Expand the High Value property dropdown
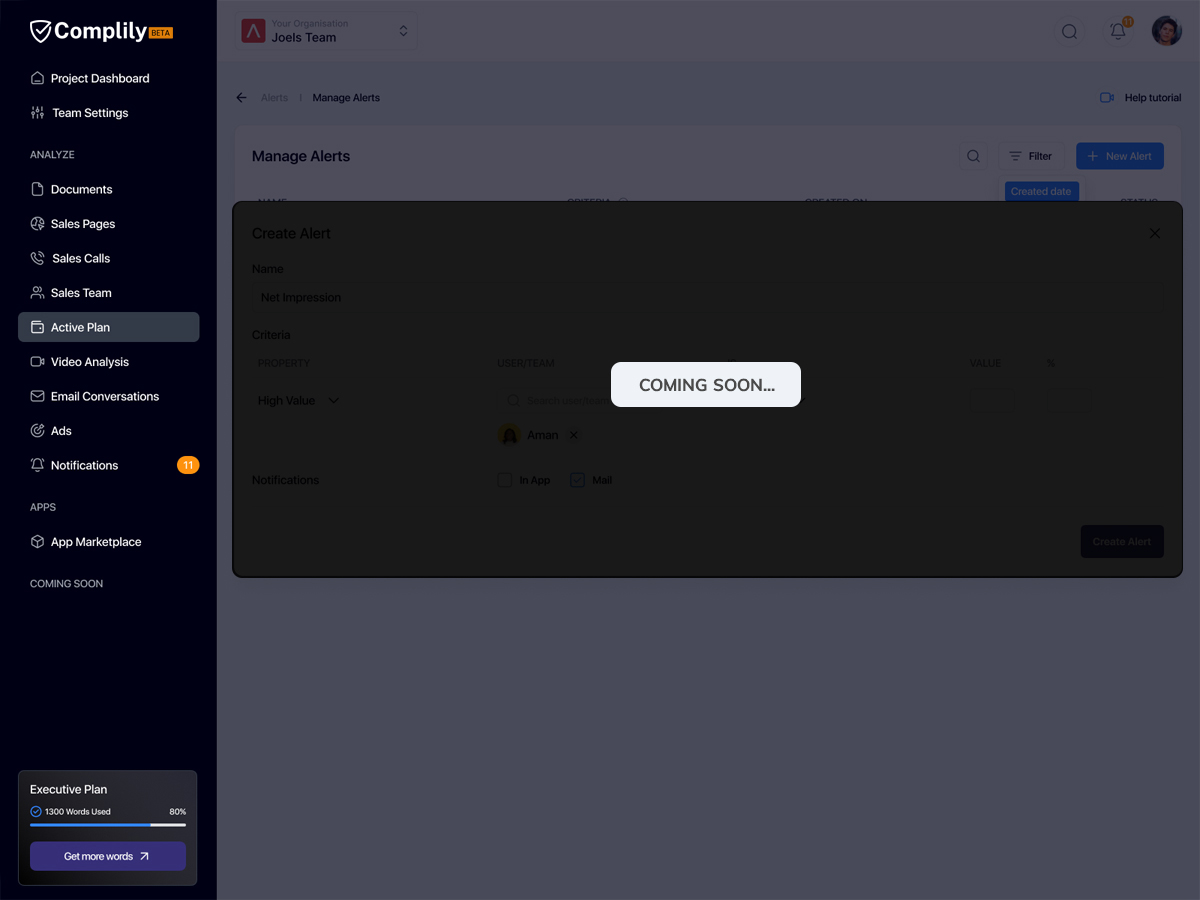 click(299, 401)
